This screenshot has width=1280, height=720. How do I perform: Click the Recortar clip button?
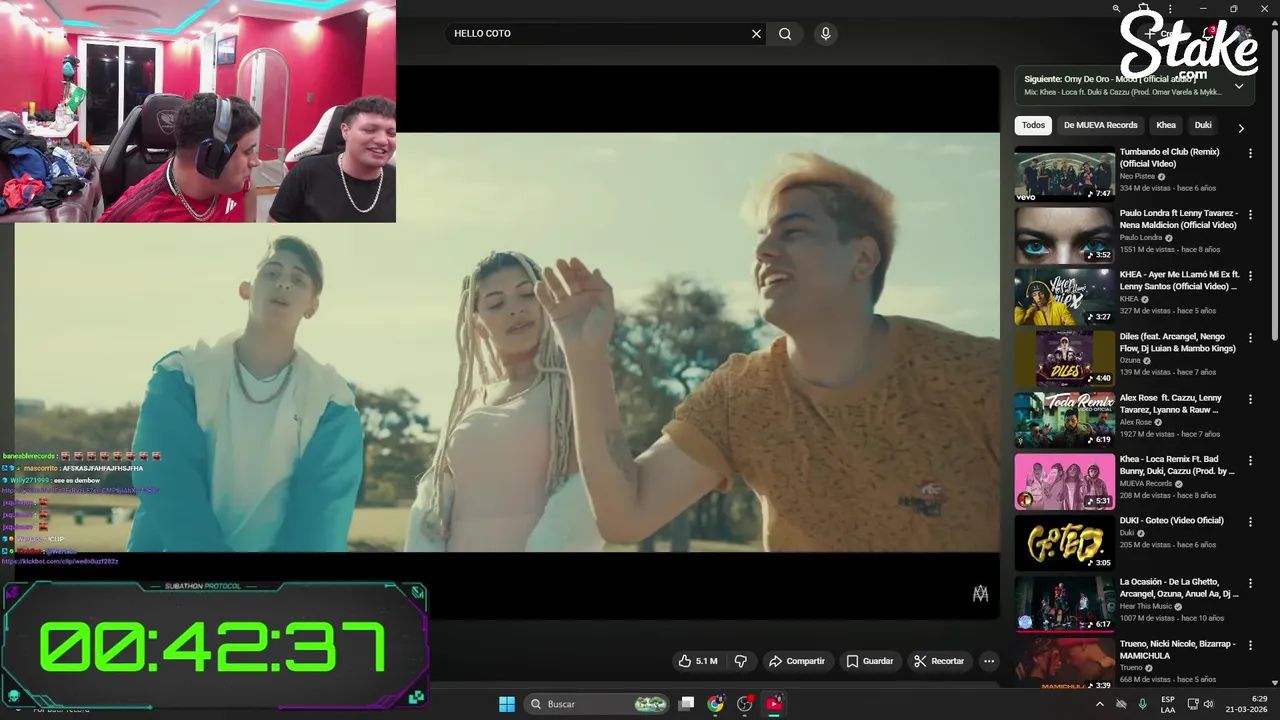pyautogui.click(x=939, y=661)
